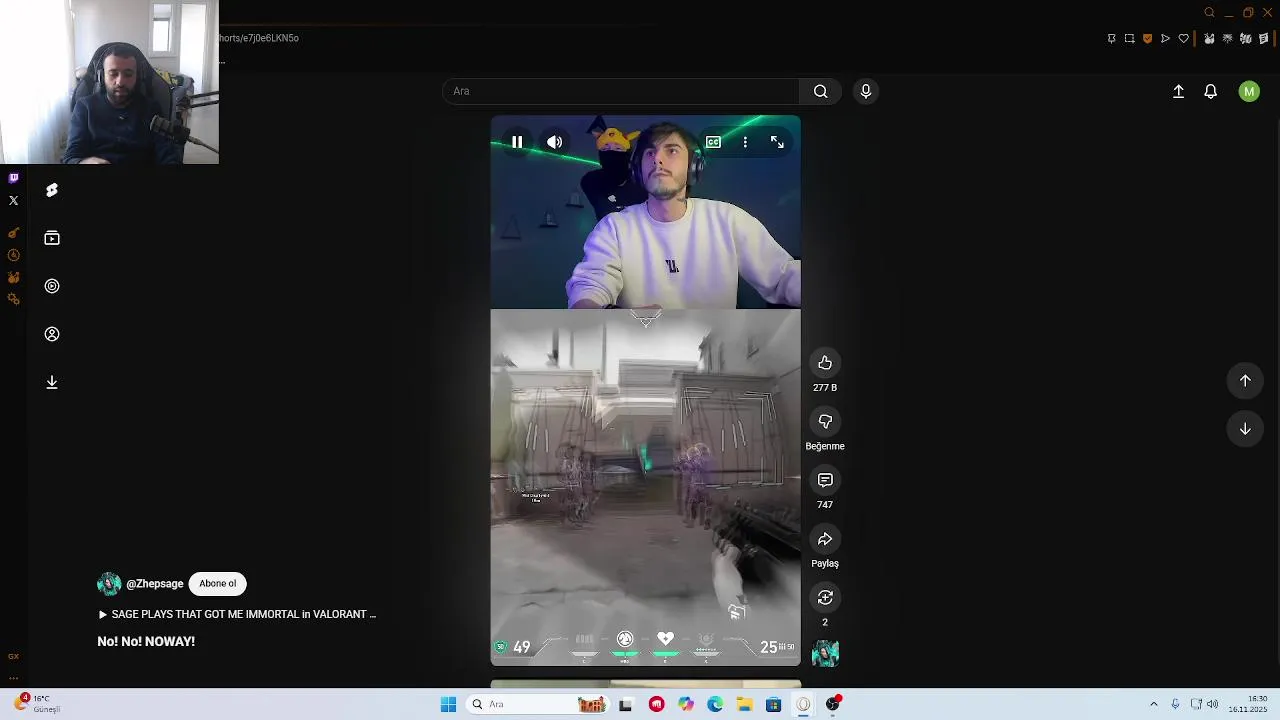
Task: Open the You profile icon in sidebar
Action: pos(52,334)
